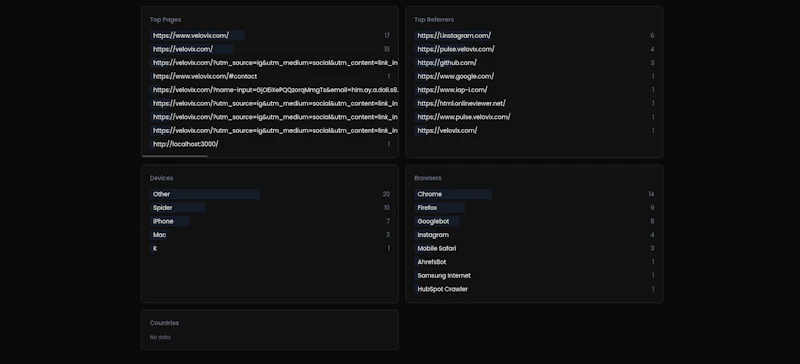This screenshot has height=364, width=800.
Task: Select the K device row
Action: pos(270,249)
